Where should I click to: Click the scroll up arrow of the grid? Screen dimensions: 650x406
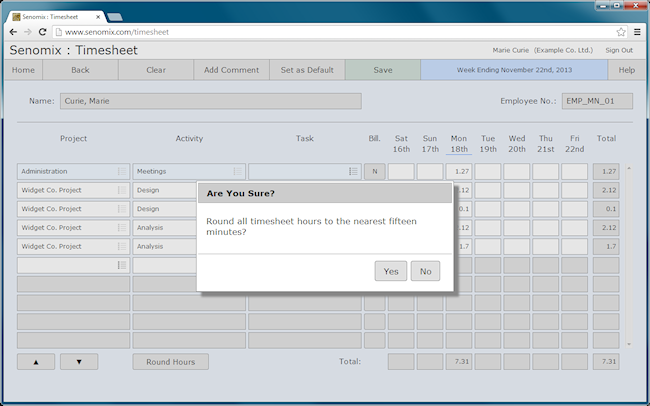[629, 168]
